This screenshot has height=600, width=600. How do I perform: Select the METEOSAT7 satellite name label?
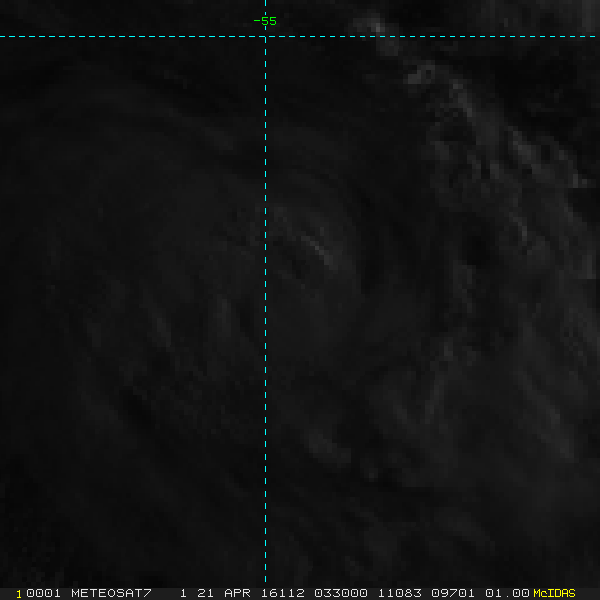(x=111, y=593)
